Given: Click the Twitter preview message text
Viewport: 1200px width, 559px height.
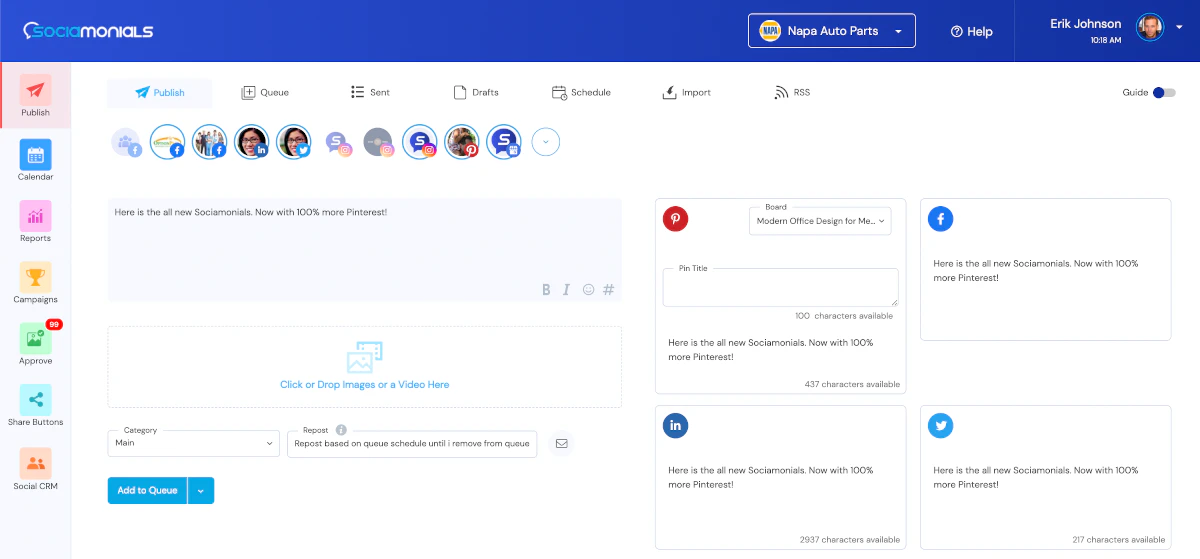Looking at the screenshot, I should (x=1035, y=477).
